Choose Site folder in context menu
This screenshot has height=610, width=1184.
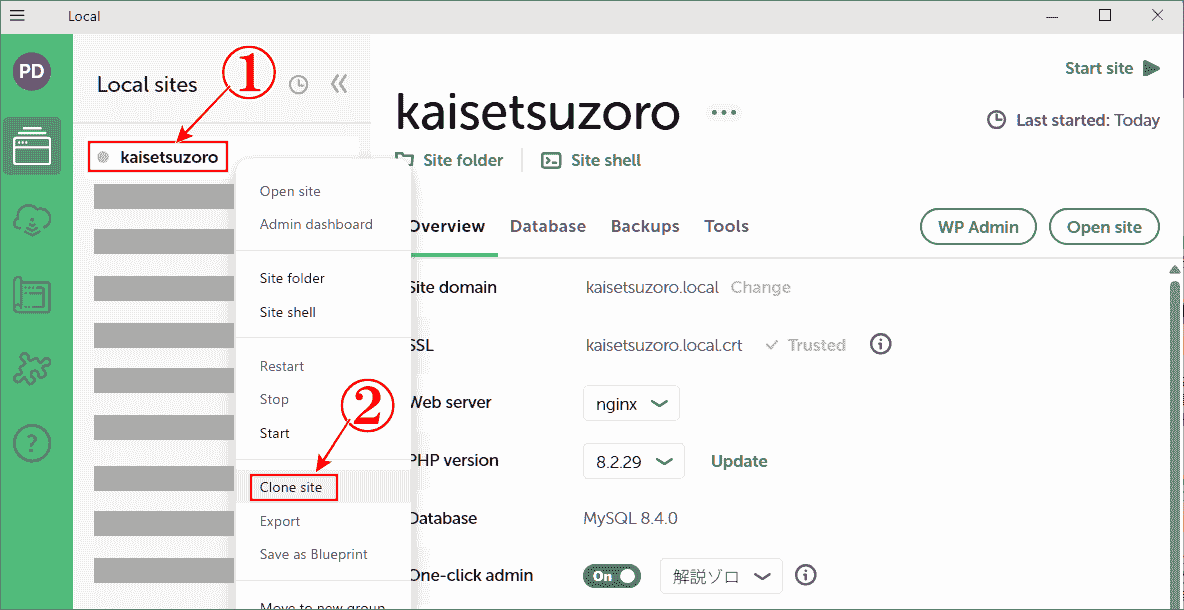tap(291, 278)
